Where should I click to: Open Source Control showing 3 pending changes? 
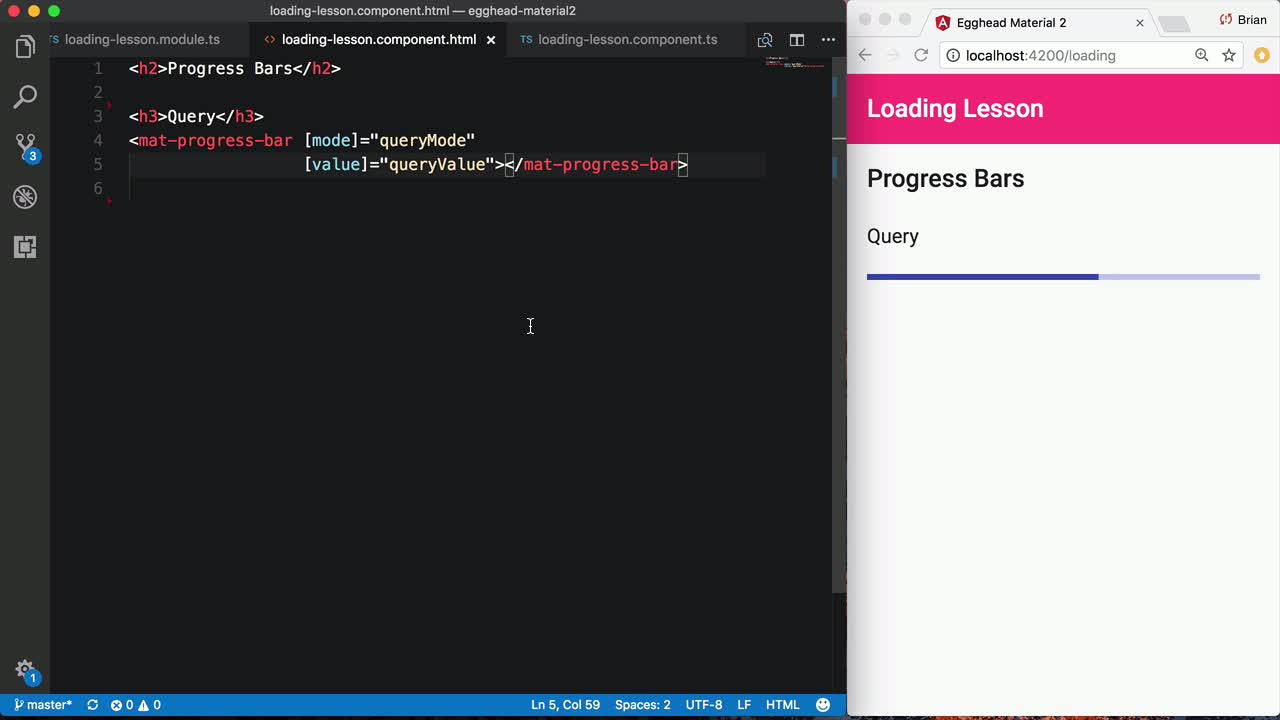tap(25, 143)
